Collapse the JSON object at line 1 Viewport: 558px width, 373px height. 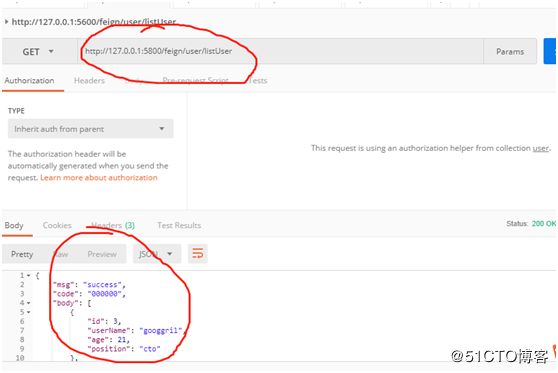point(28,275)
